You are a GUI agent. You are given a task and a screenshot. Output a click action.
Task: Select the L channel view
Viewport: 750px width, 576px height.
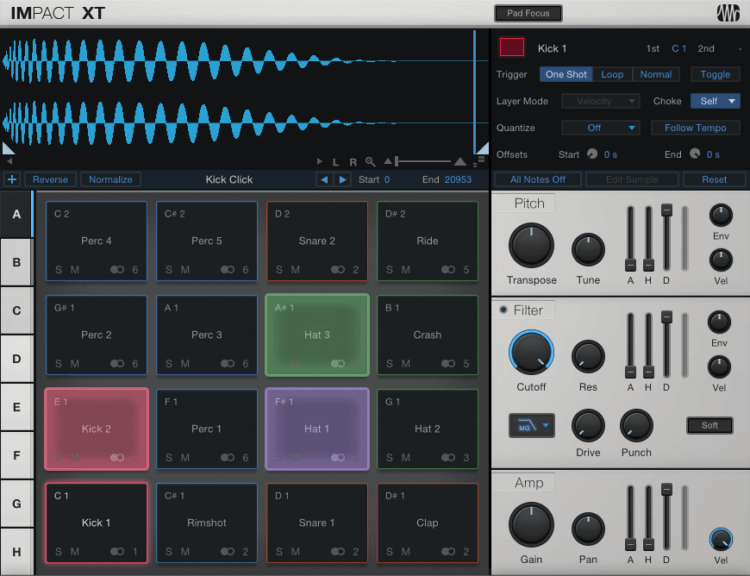(x=336, y=162)
